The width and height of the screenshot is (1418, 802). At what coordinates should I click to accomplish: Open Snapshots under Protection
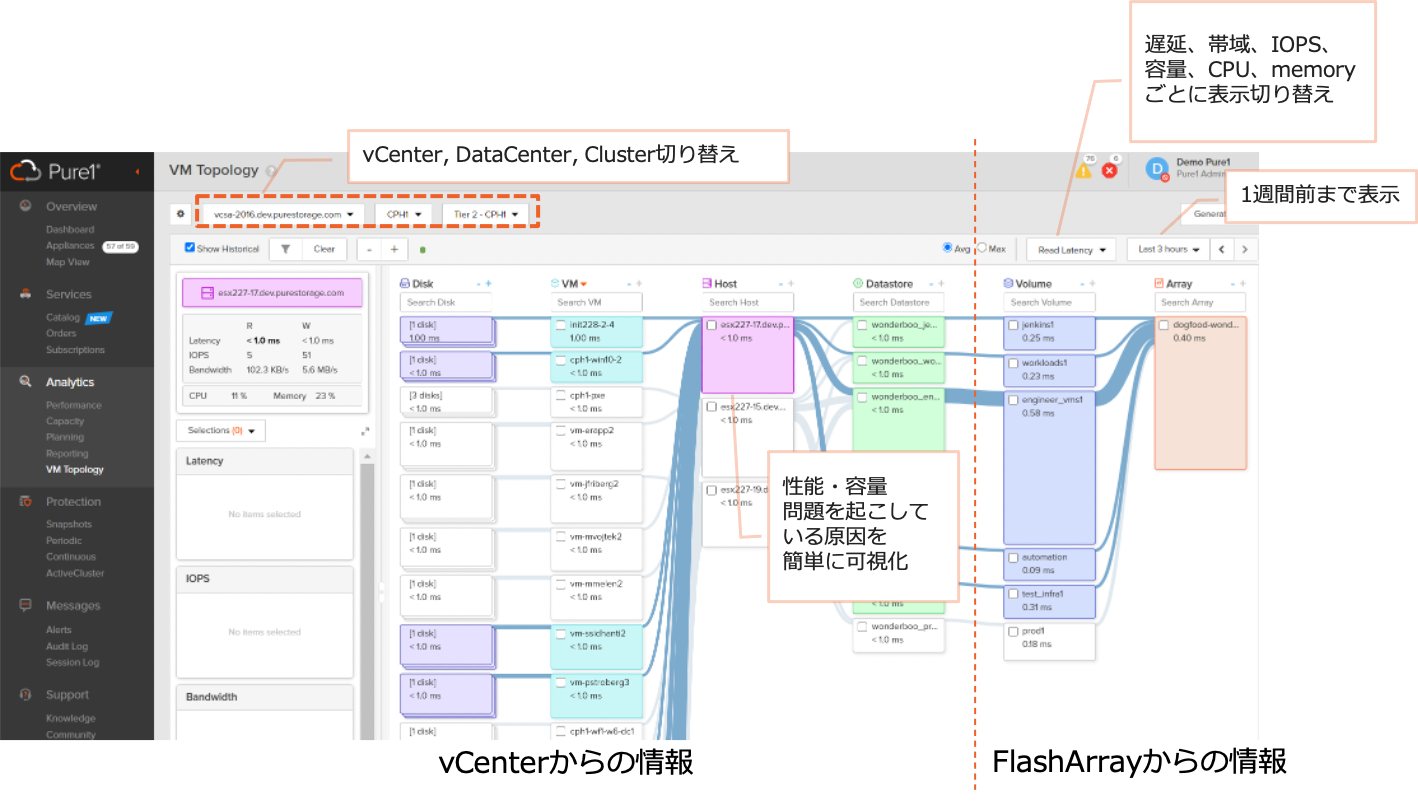[x=69, y=524]
